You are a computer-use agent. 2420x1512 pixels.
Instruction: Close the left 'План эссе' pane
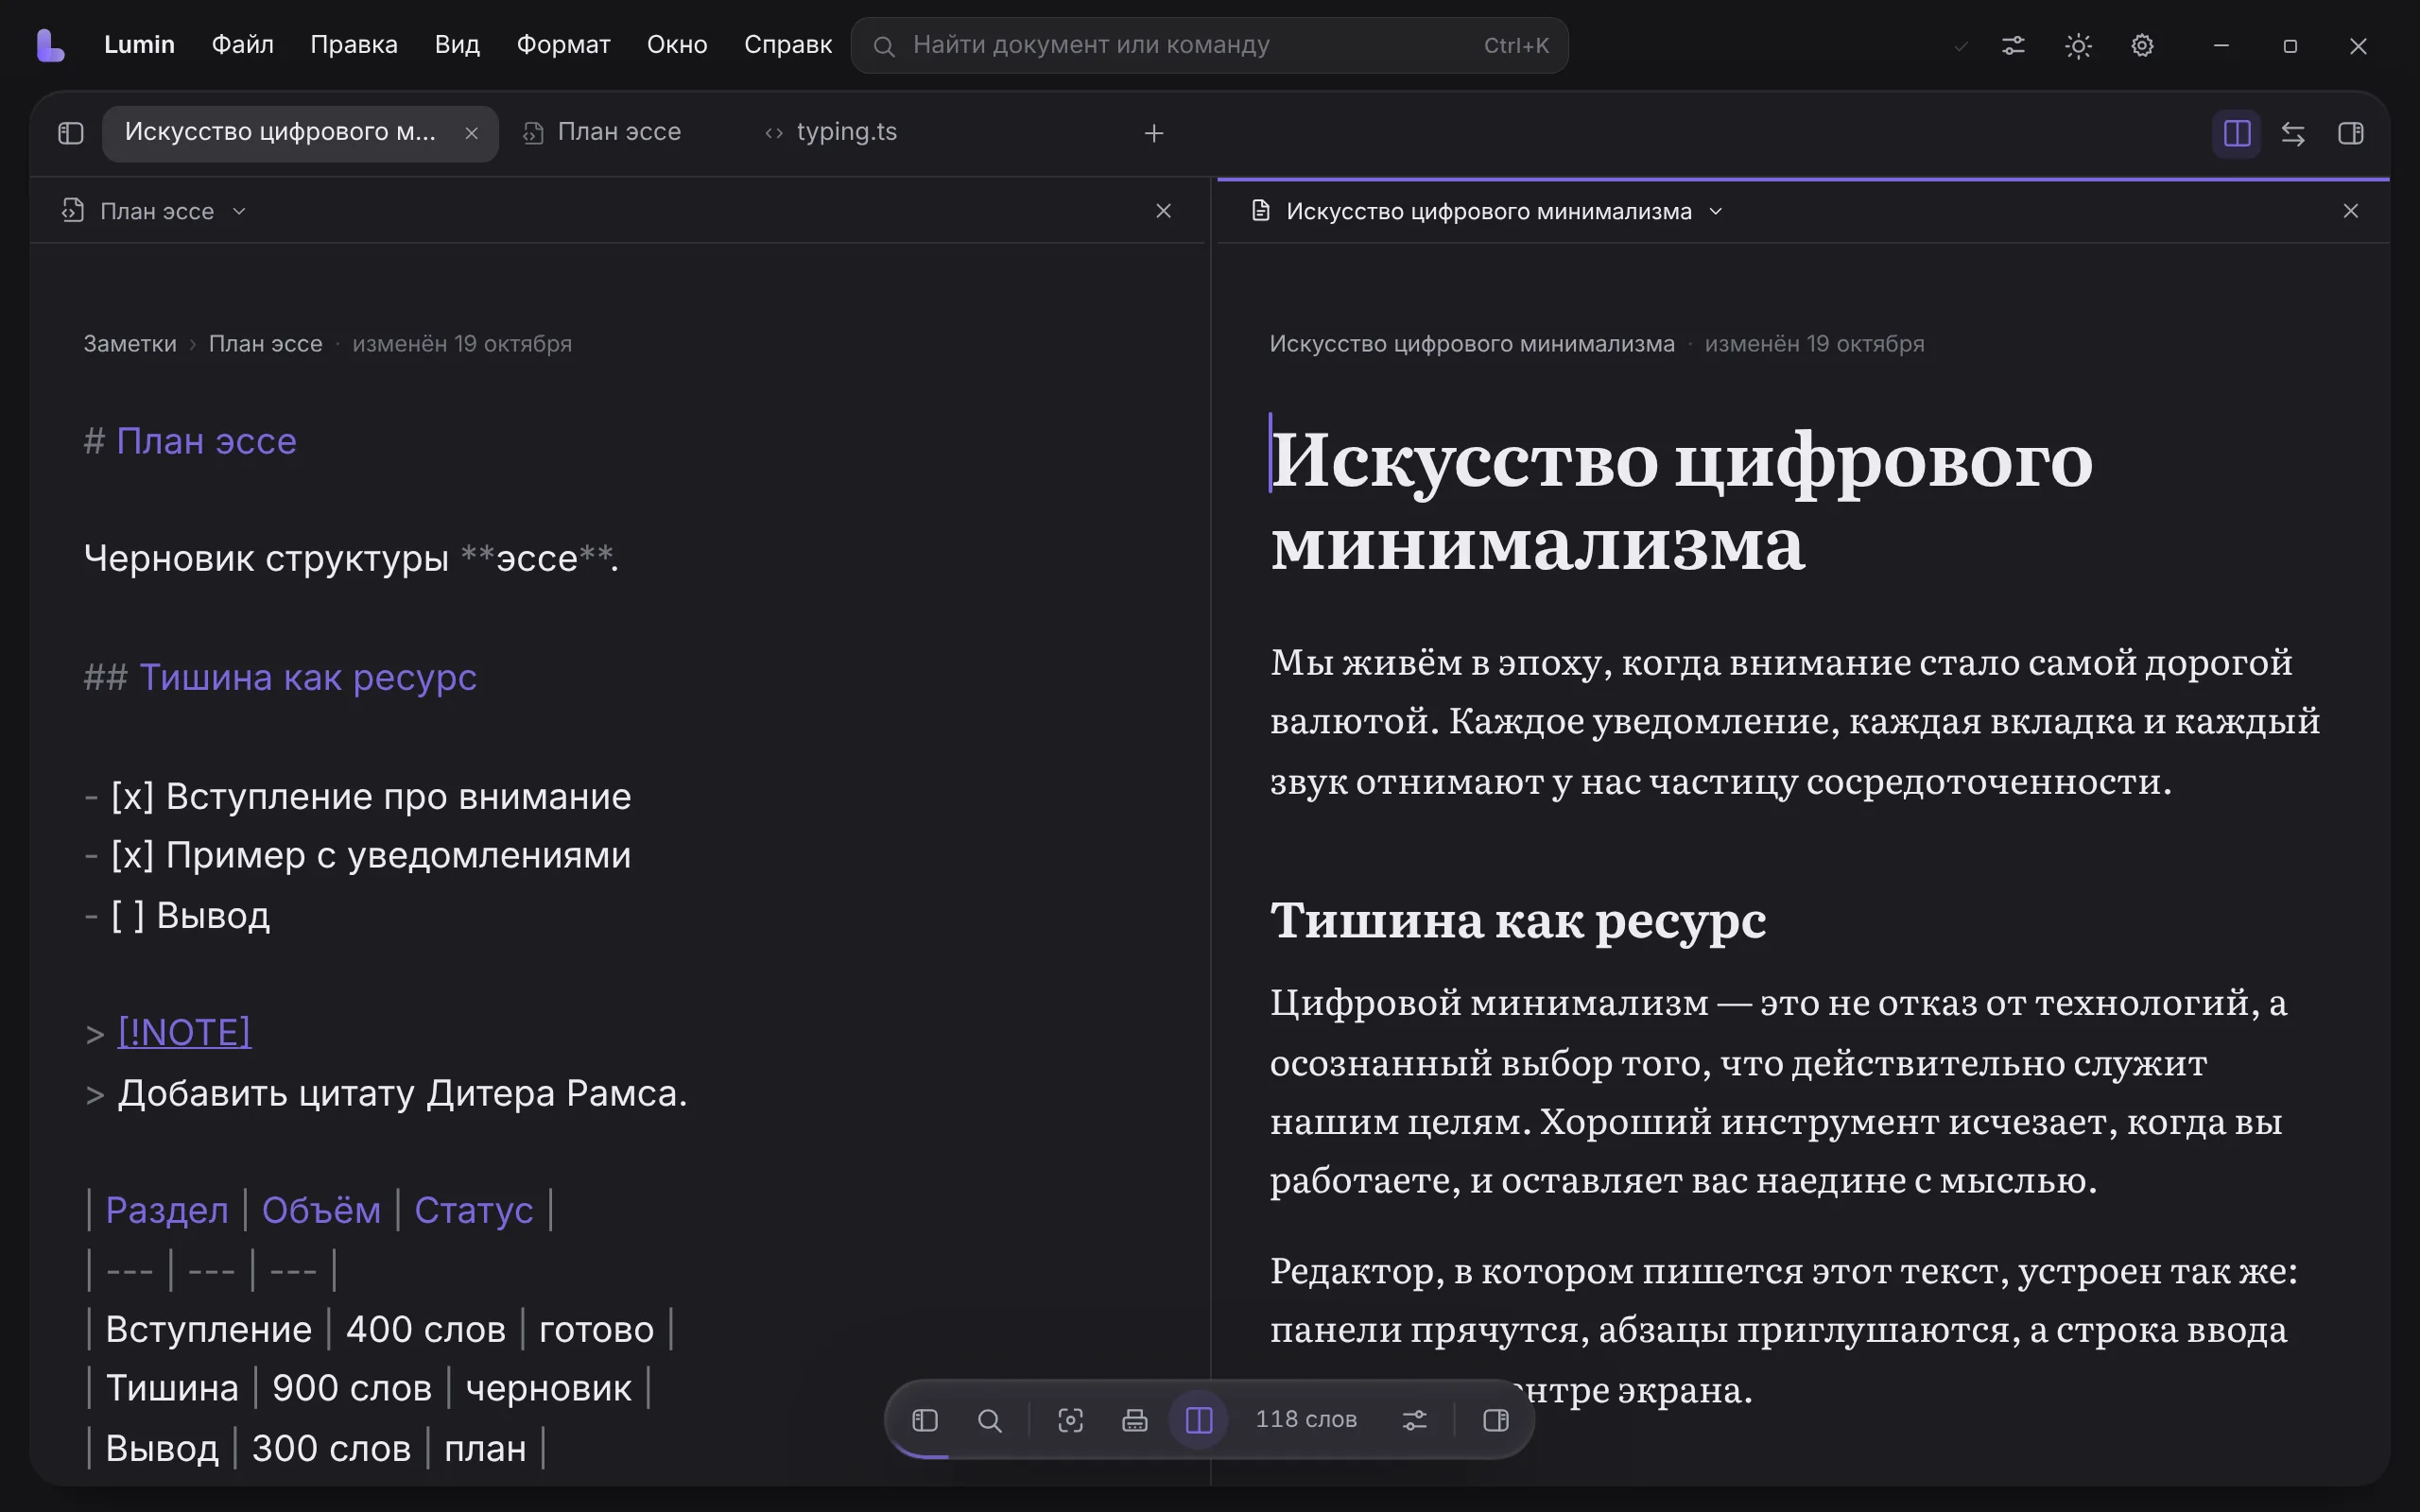coord(1163,211)
